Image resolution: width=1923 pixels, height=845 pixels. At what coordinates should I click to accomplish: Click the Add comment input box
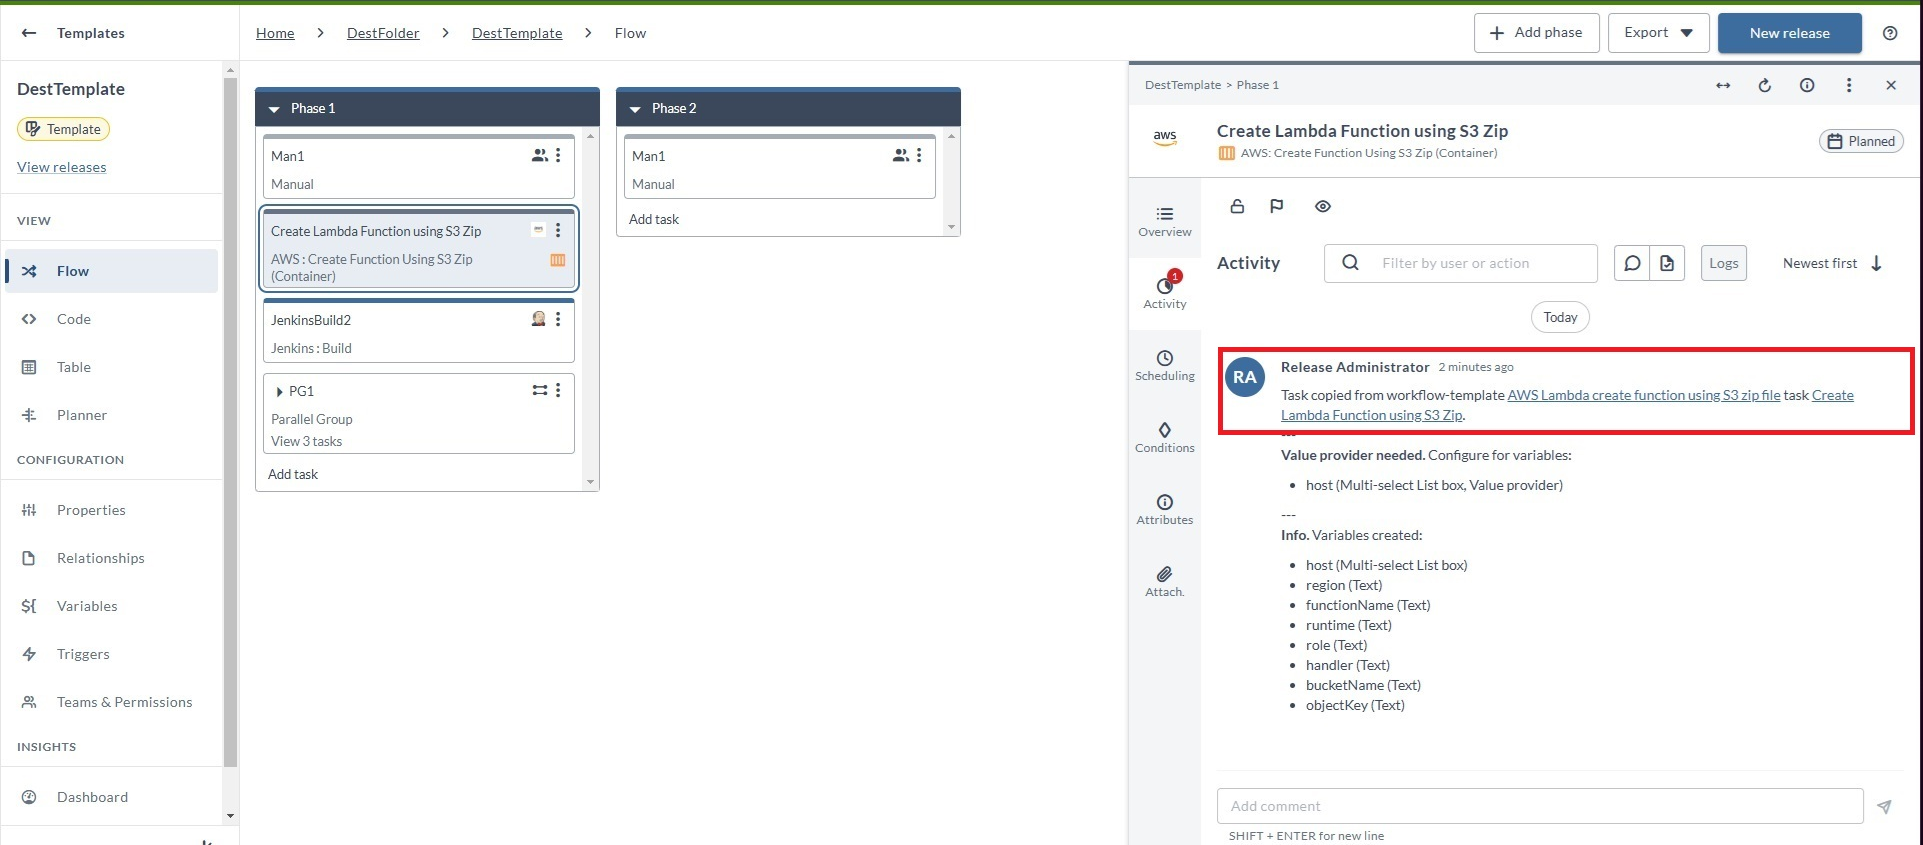pos(1540,806)
